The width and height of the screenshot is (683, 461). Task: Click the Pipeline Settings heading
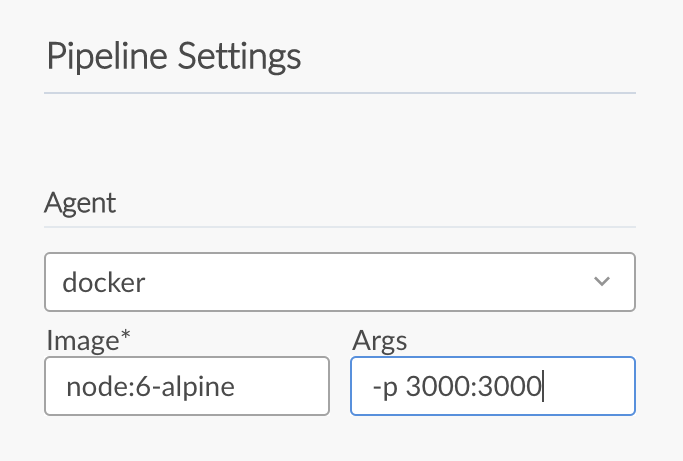[174, 56]
